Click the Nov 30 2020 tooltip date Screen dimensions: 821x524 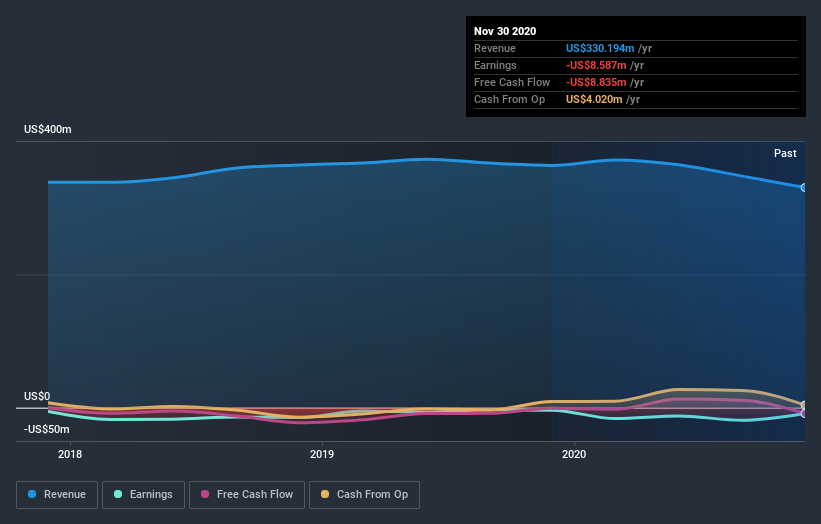(505, 31)
